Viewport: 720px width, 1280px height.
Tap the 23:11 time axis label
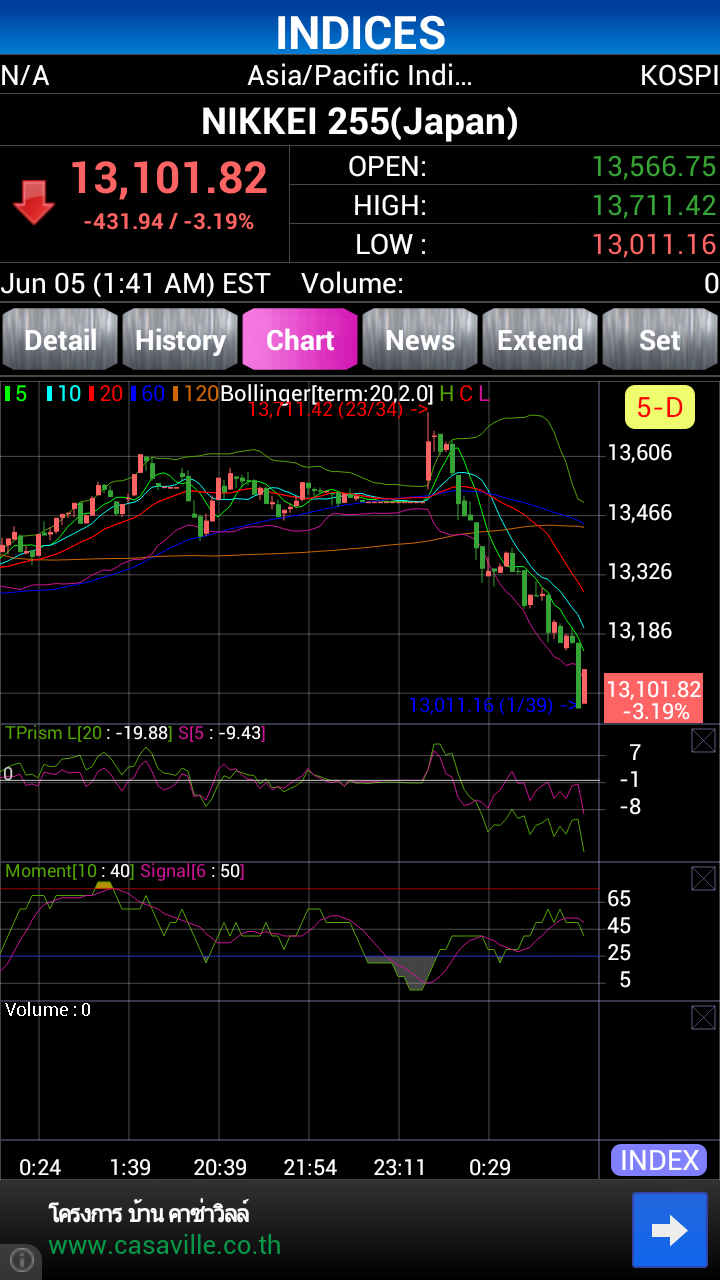(399, 1167)
